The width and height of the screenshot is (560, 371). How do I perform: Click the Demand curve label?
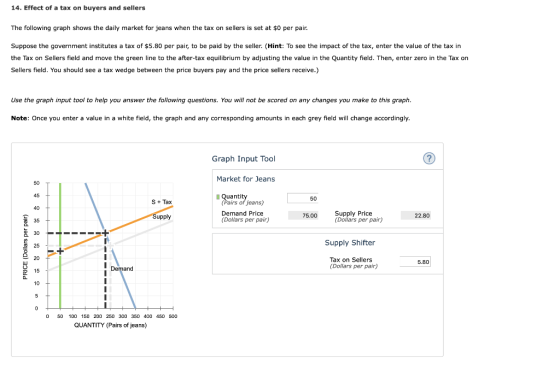(x=122, y=269)
